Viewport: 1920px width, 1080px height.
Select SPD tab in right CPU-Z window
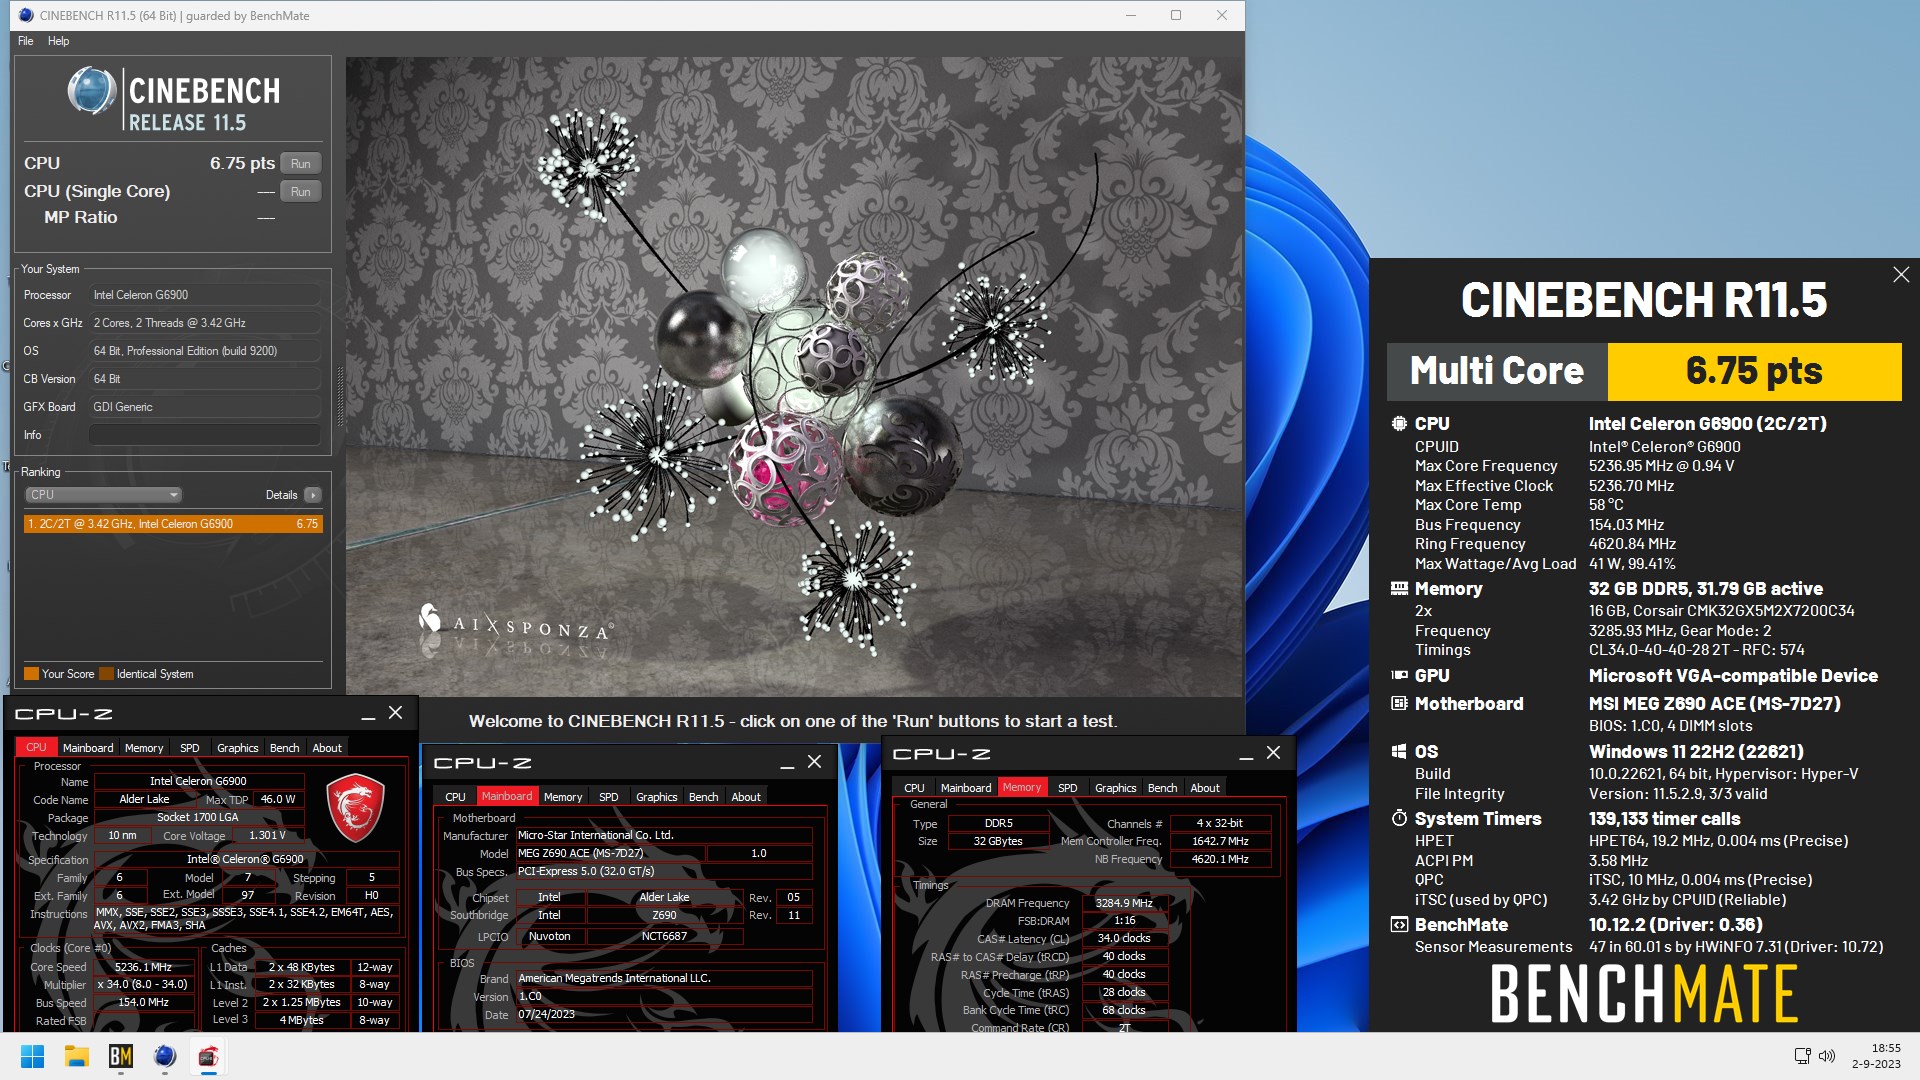pyautogui.click(x=1068, y=788)
